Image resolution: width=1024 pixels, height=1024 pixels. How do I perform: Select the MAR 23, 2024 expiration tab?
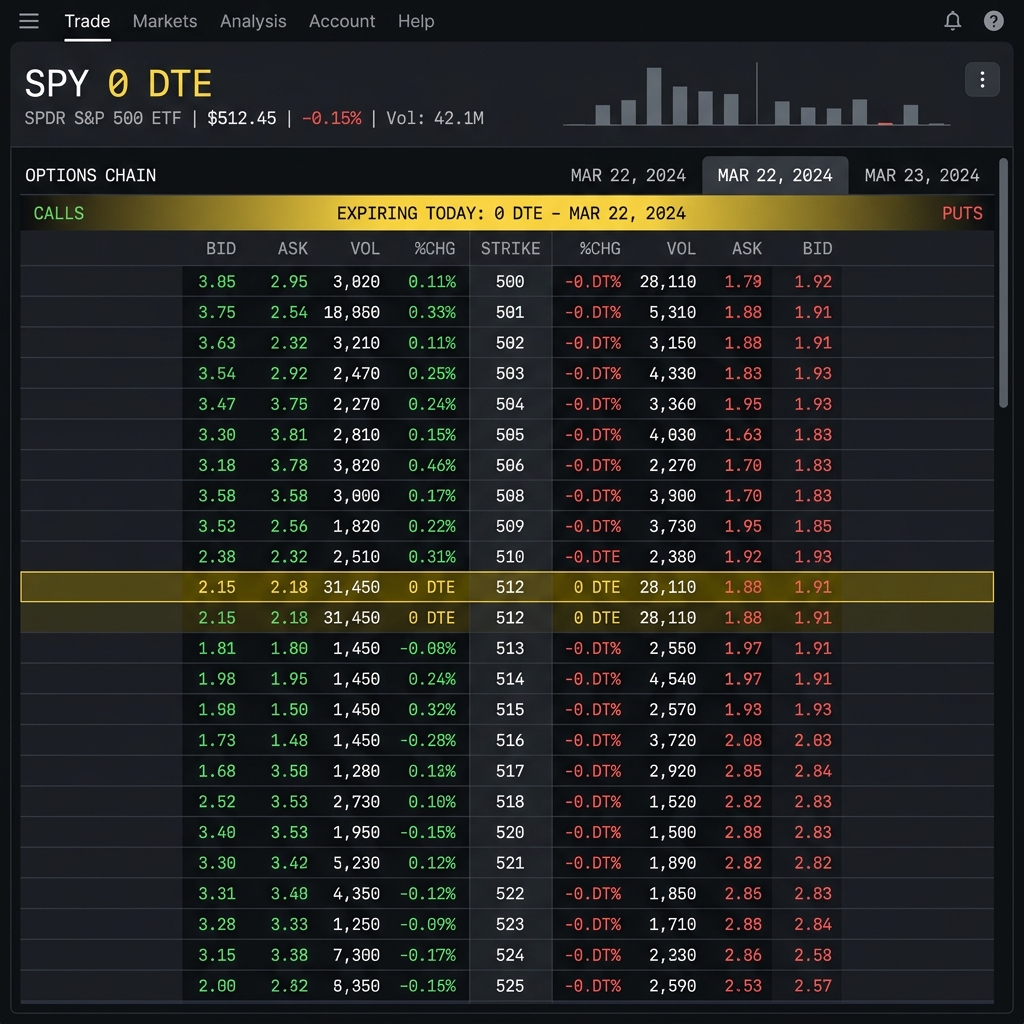(921, 175)
